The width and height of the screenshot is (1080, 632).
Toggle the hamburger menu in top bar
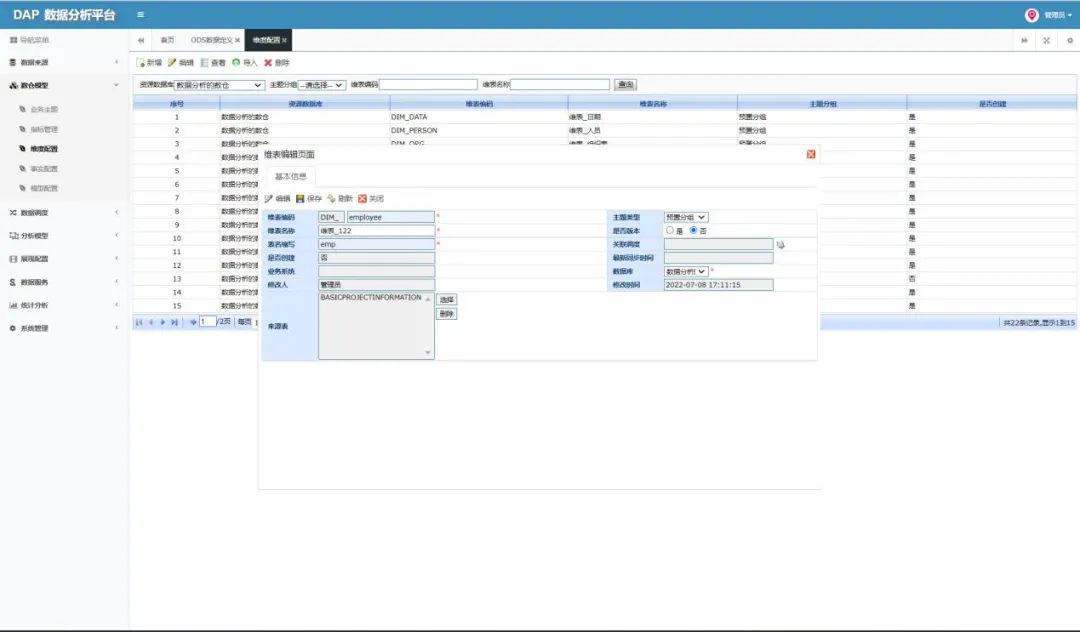141,14
